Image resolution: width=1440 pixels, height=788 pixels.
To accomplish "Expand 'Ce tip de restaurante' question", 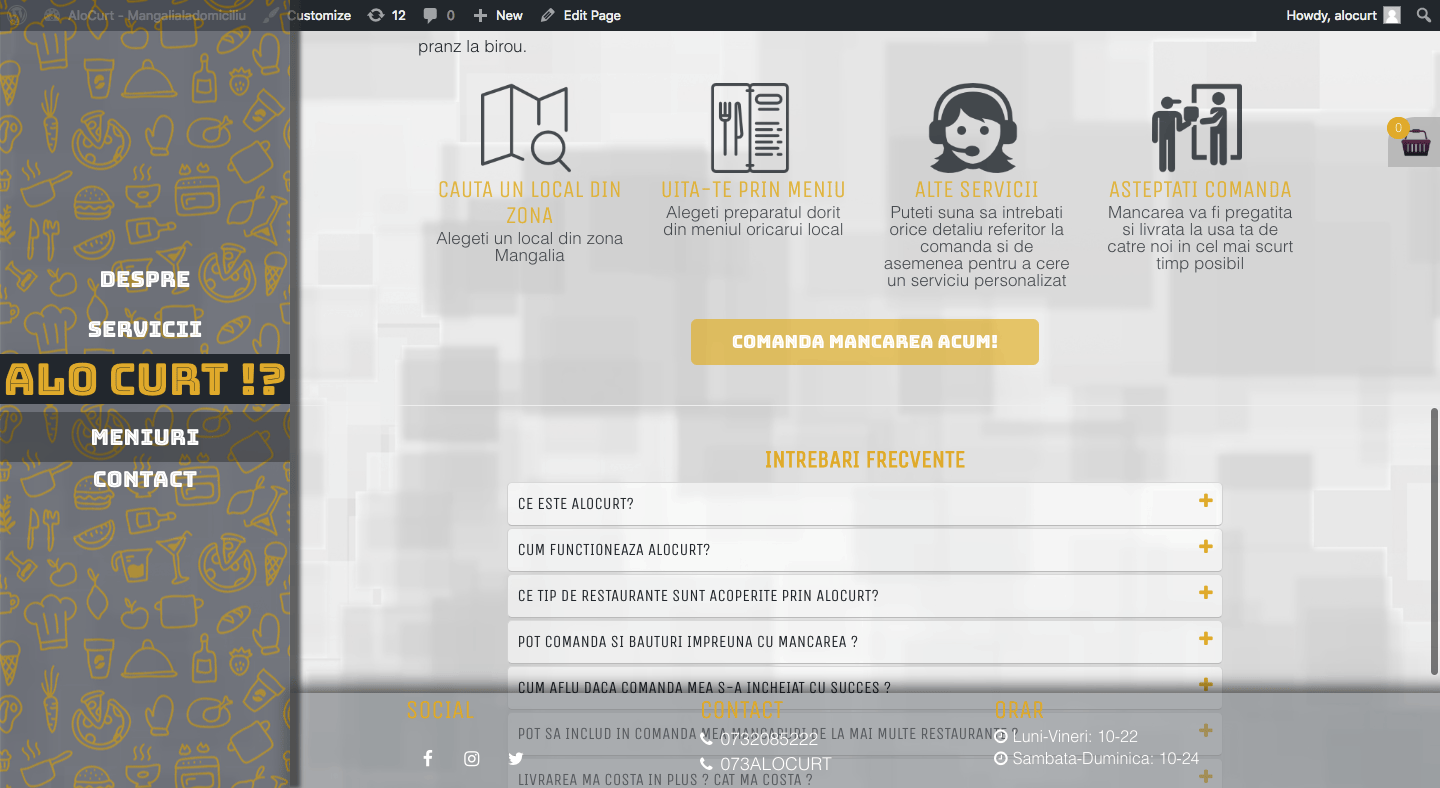I will [x=865, y=596].
